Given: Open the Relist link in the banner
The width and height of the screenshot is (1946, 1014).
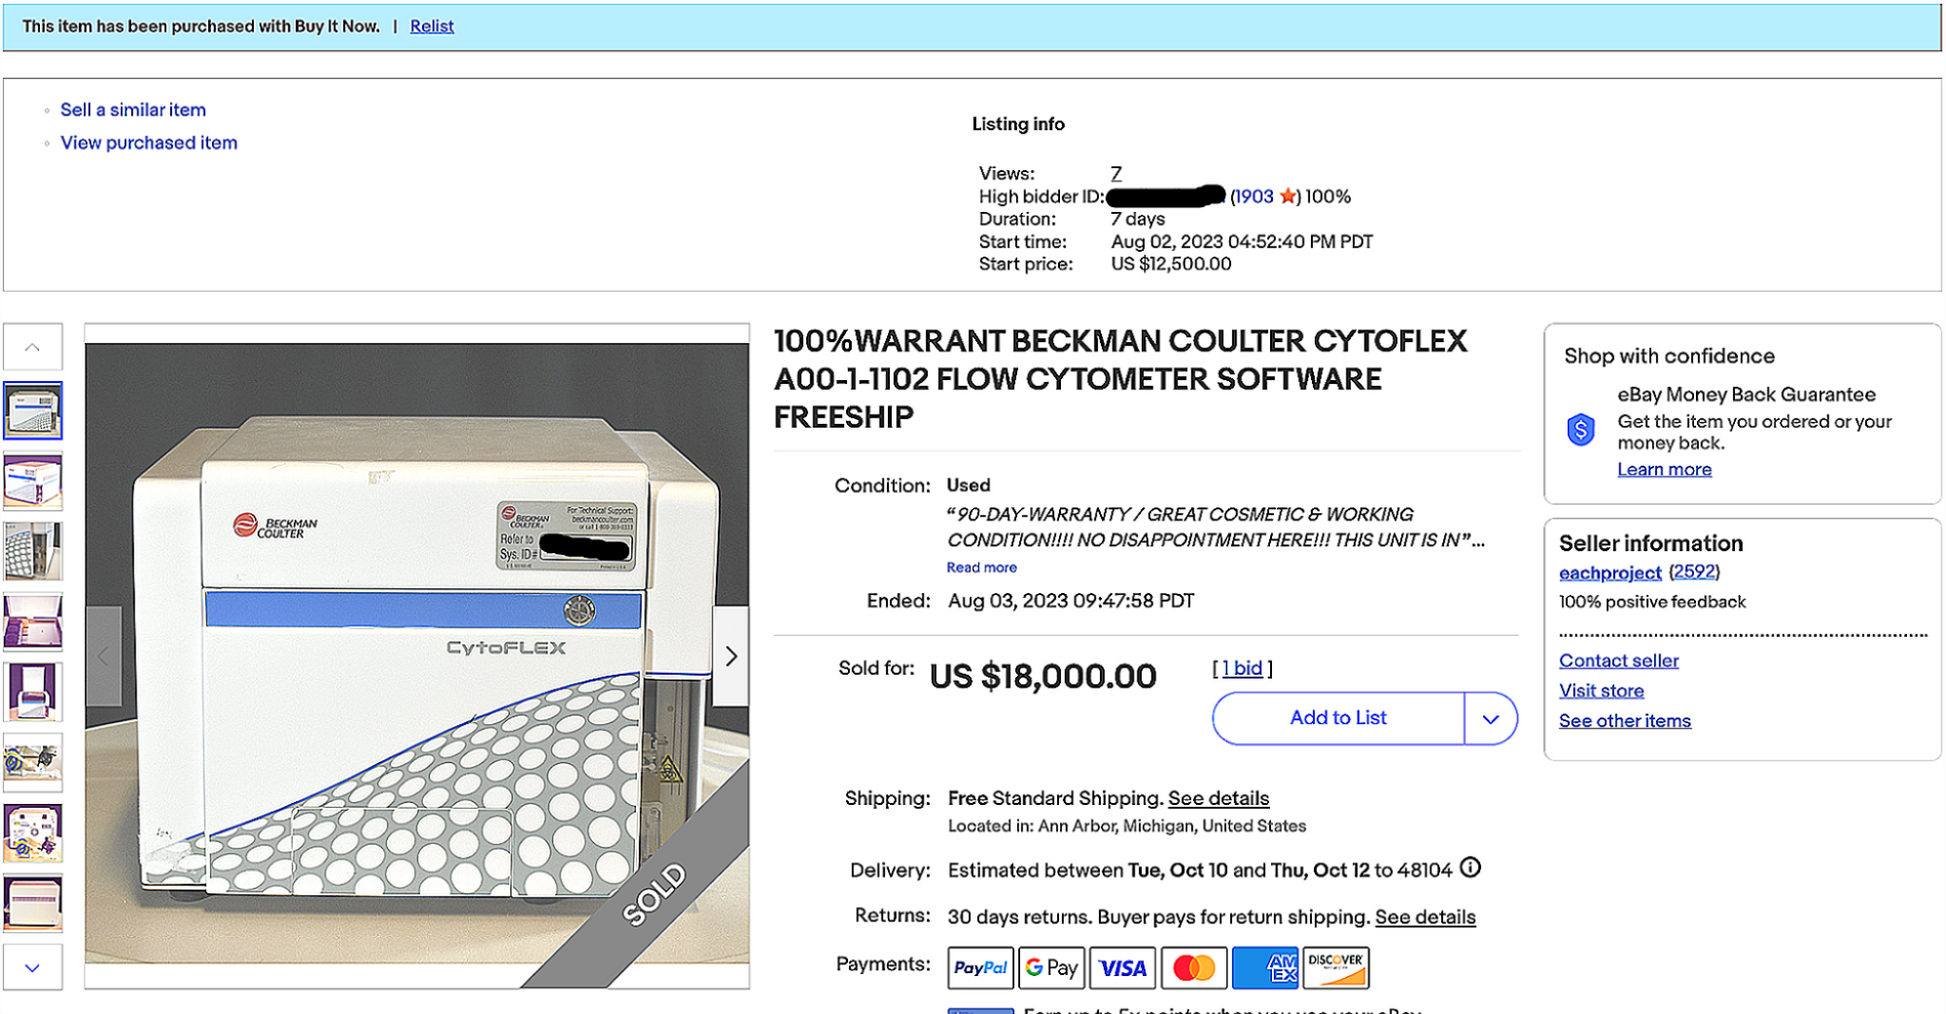Looking at the screenshot, I should pyautogui.click(x=431, y=26).
